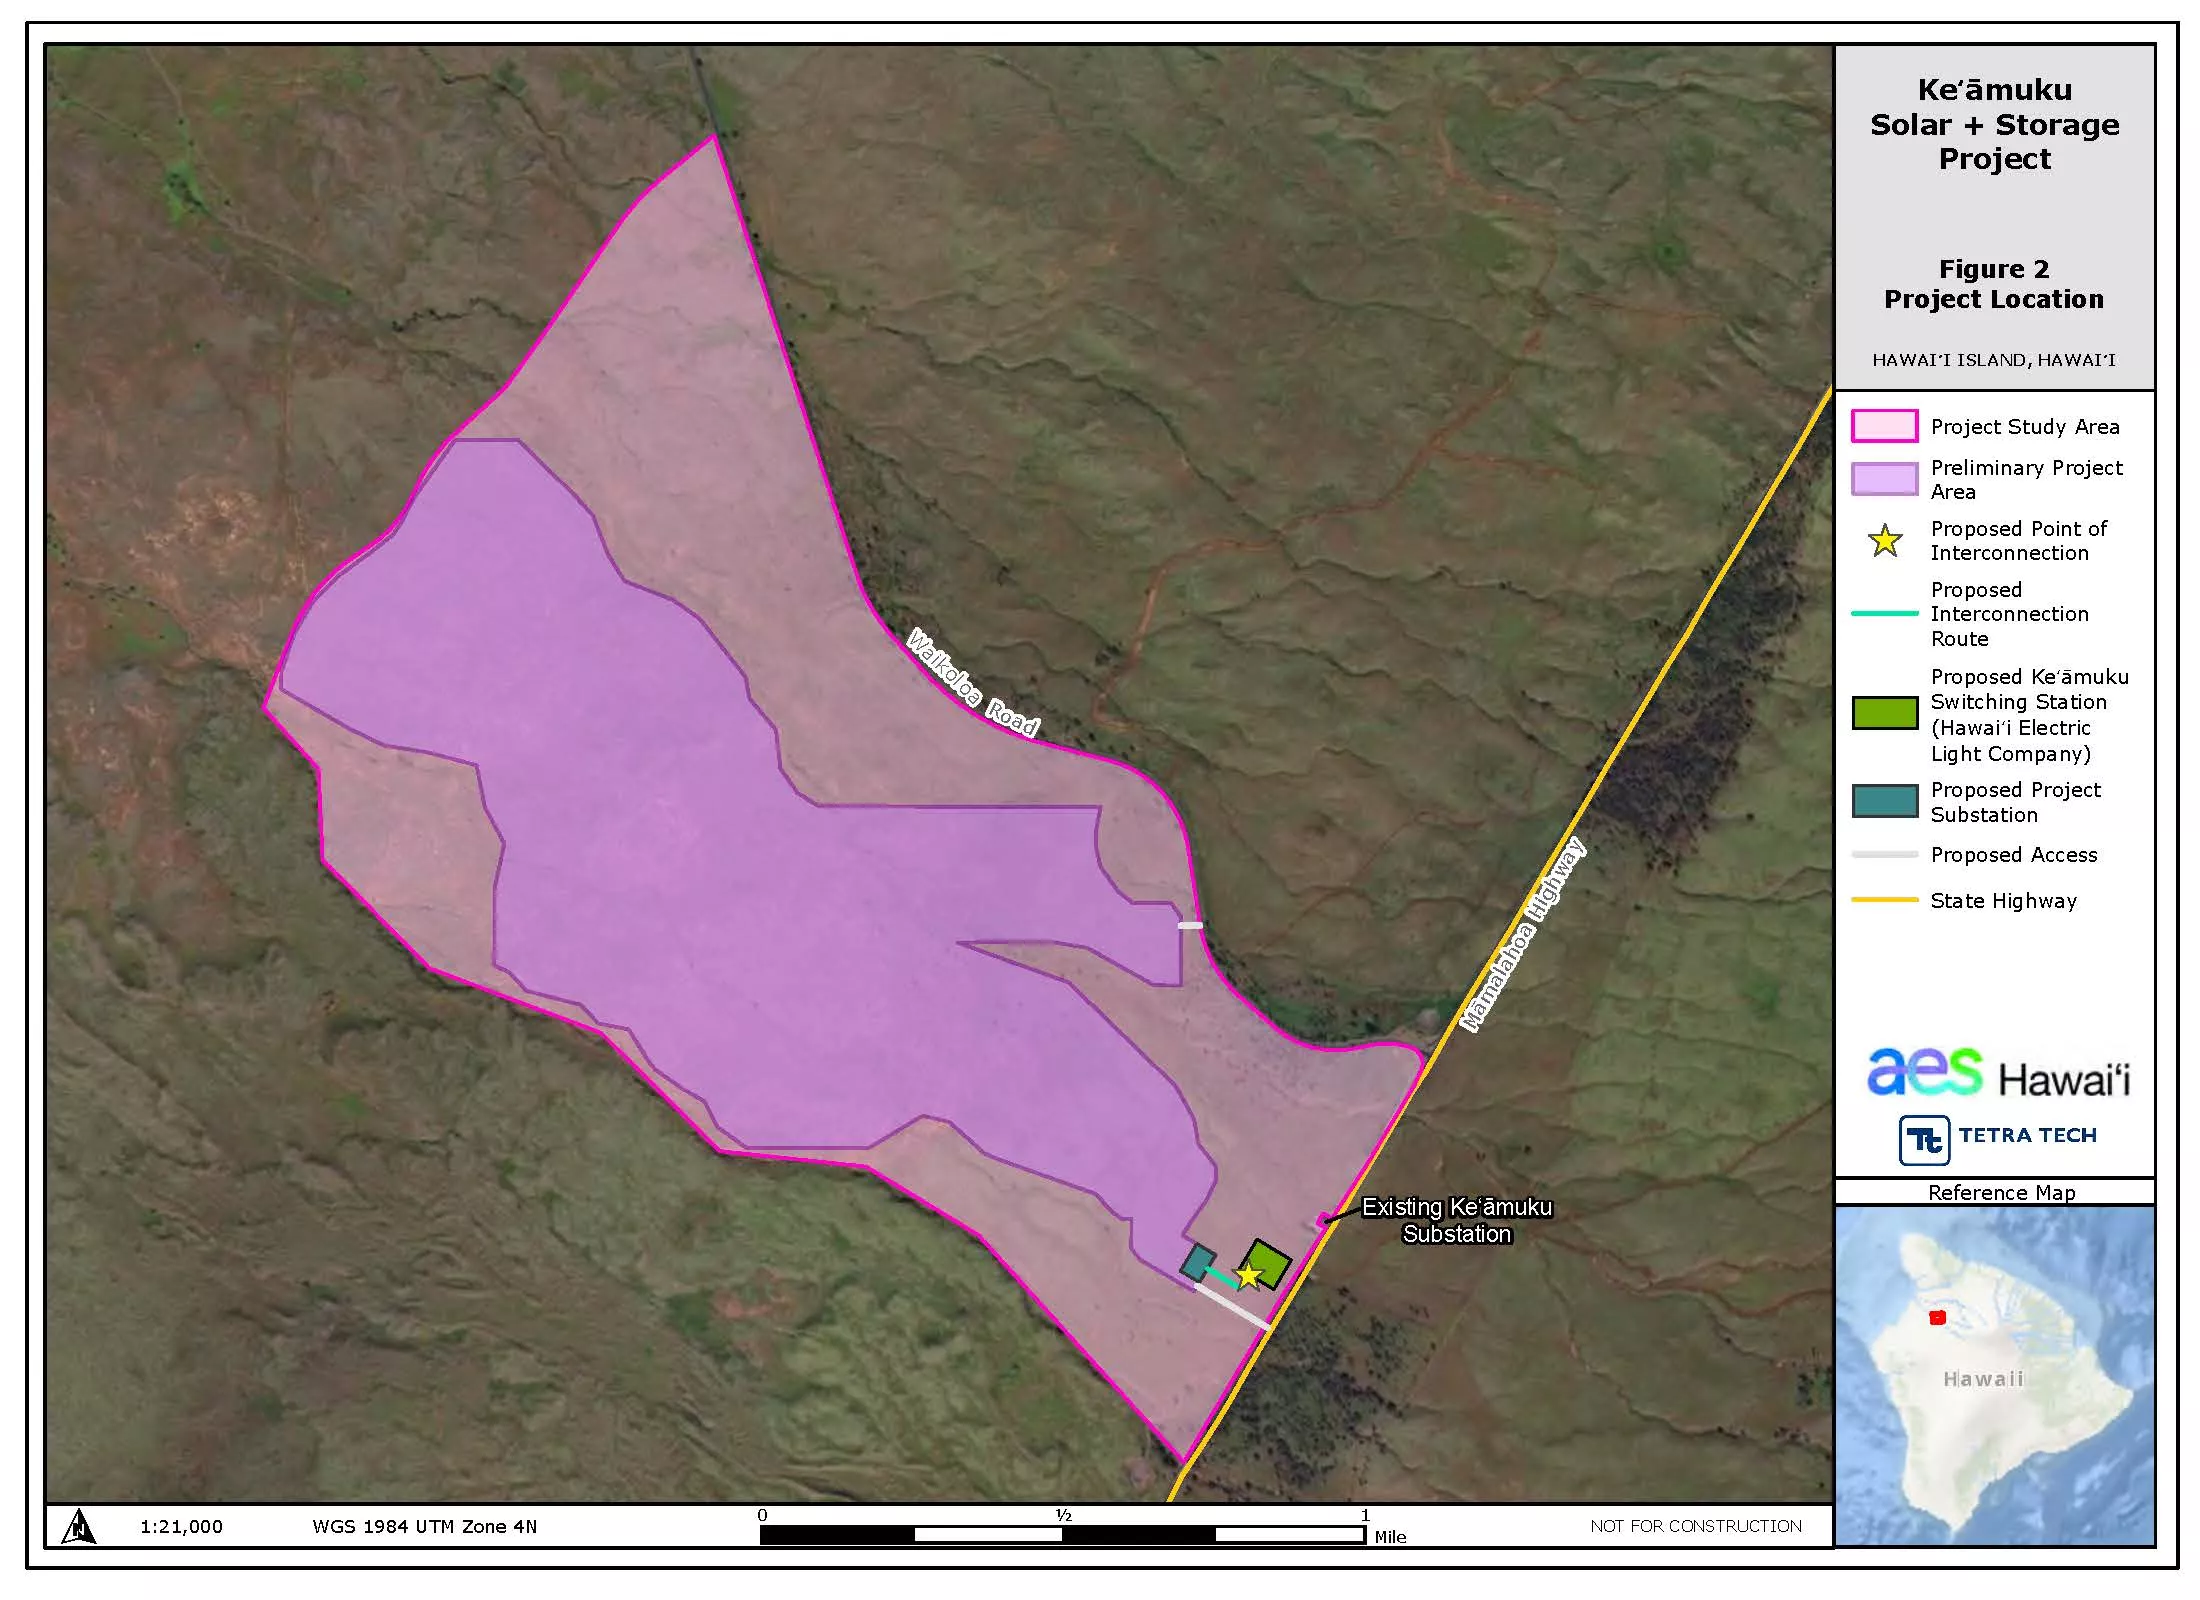Click the Māmalahoa Highway label
This screenshot has width=2200, height=1600.
[1522, 936]
